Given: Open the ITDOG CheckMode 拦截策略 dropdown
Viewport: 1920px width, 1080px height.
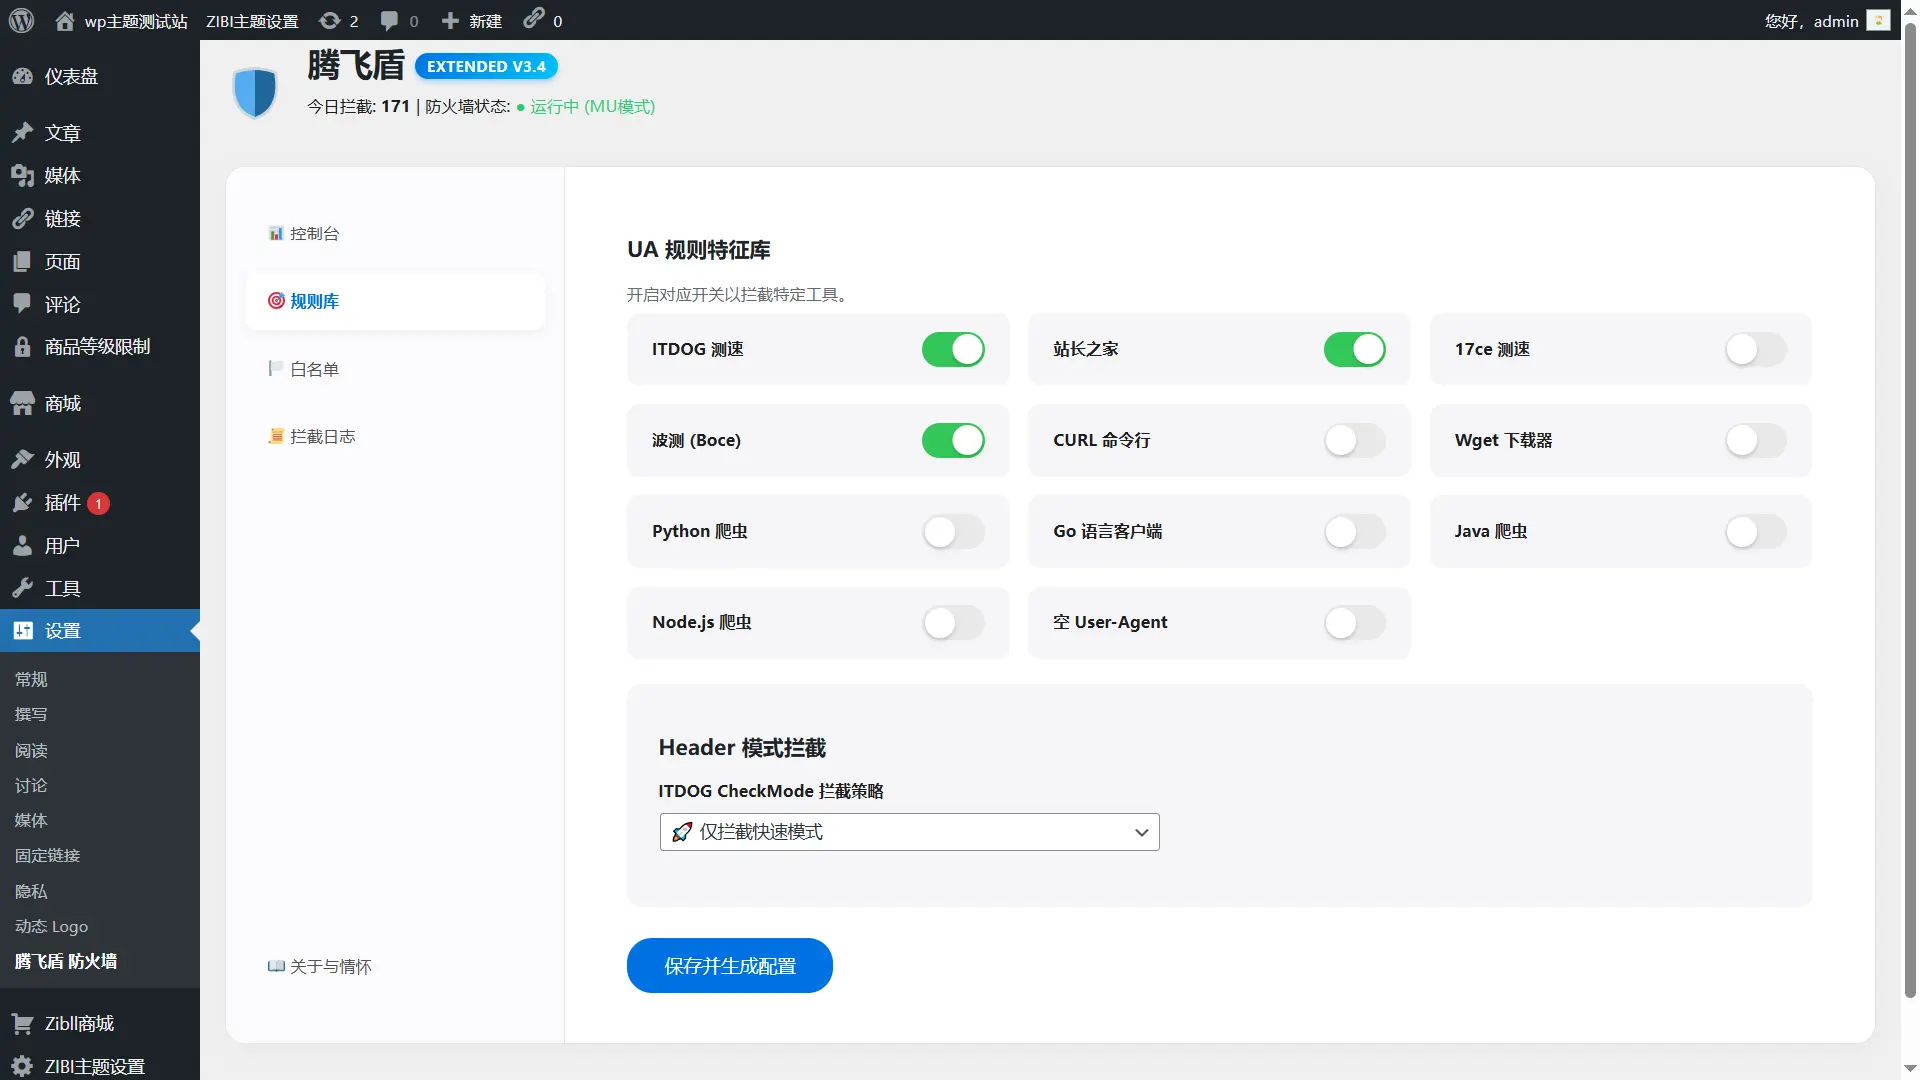Looking at the screenshot, I should pyautogui.click(x=909, y=833).
